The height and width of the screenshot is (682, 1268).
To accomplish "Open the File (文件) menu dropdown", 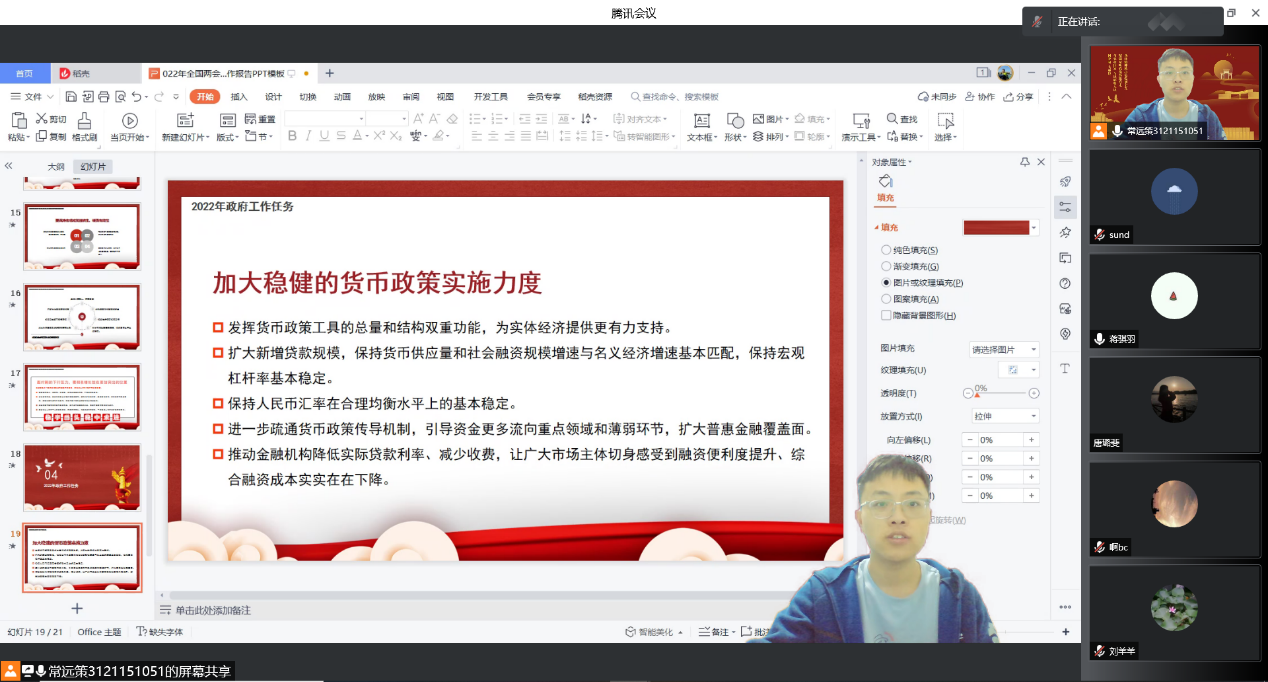I will pos(32,97).
